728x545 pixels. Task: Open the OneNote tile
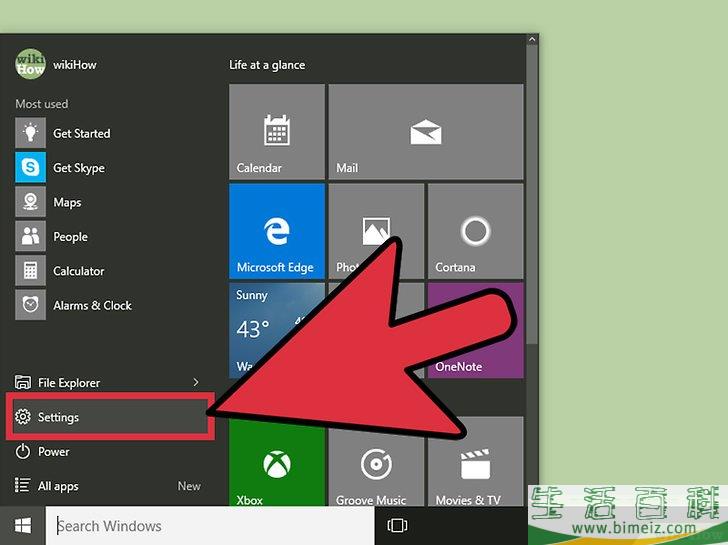click(475, 331)
